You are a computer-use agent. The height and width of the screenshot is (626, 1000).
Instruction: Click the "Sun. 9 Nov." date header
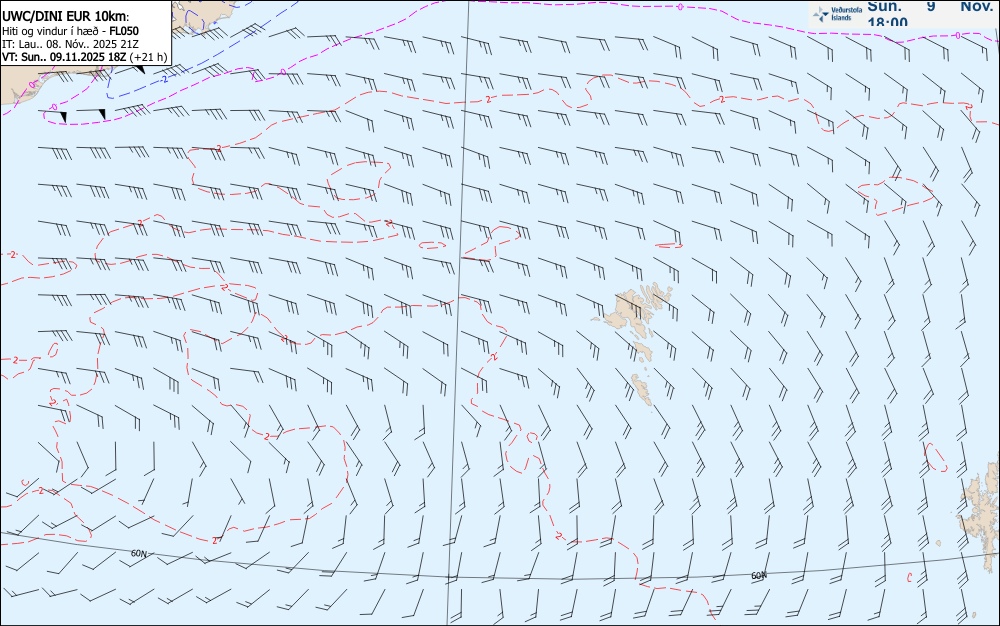[x=930, y=6]
